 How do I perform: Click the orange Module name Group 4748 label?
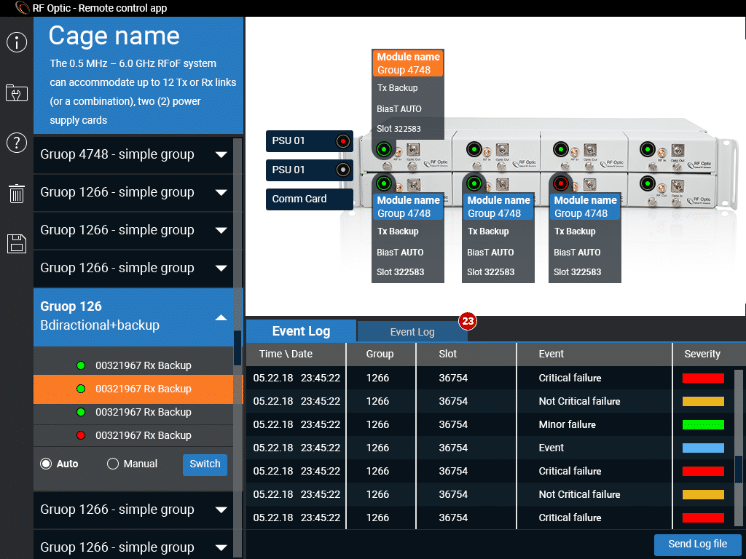point(410,64)
